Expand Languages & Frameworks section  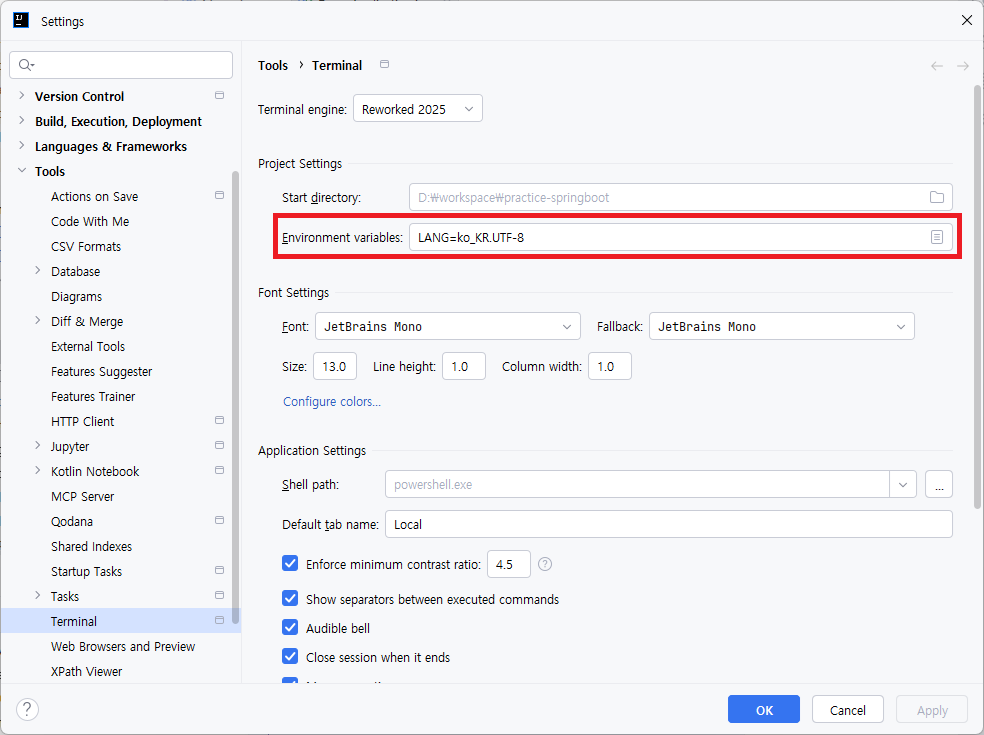coord(22,146)
